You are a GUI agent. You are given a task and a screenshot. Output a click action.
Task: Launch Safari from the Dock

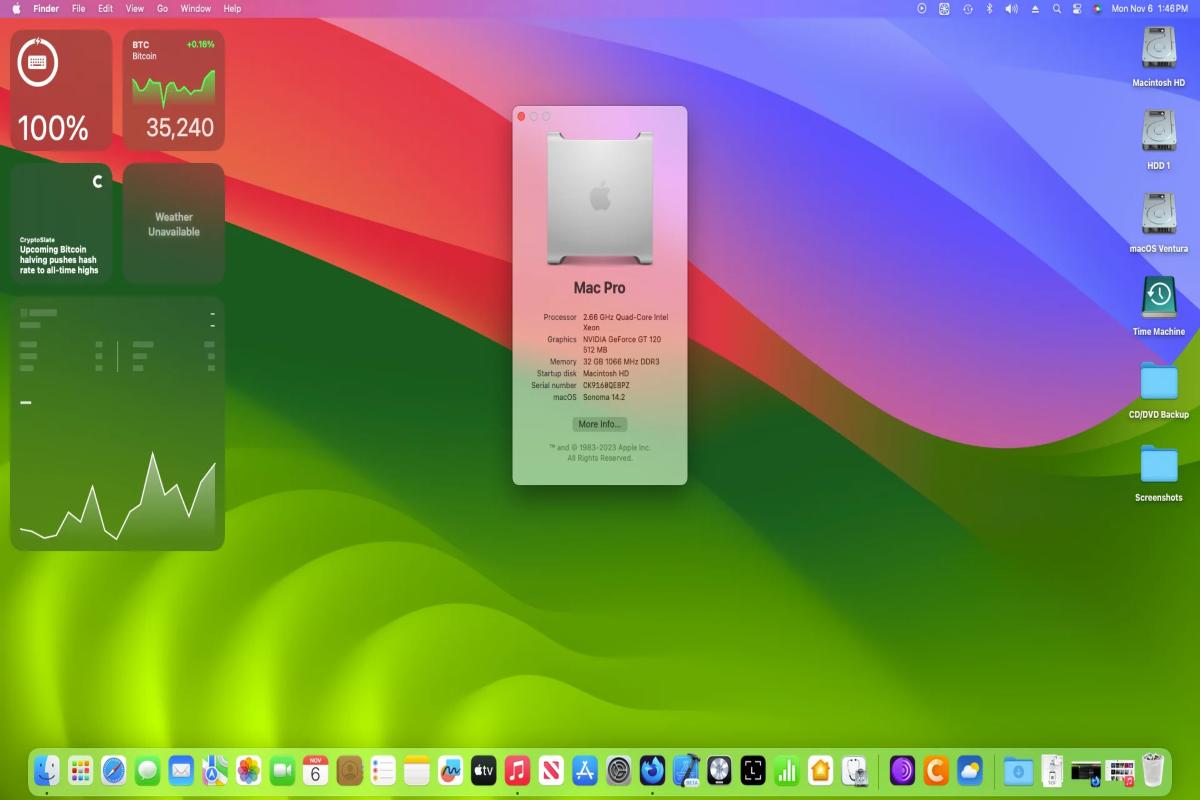click(114, 771)
